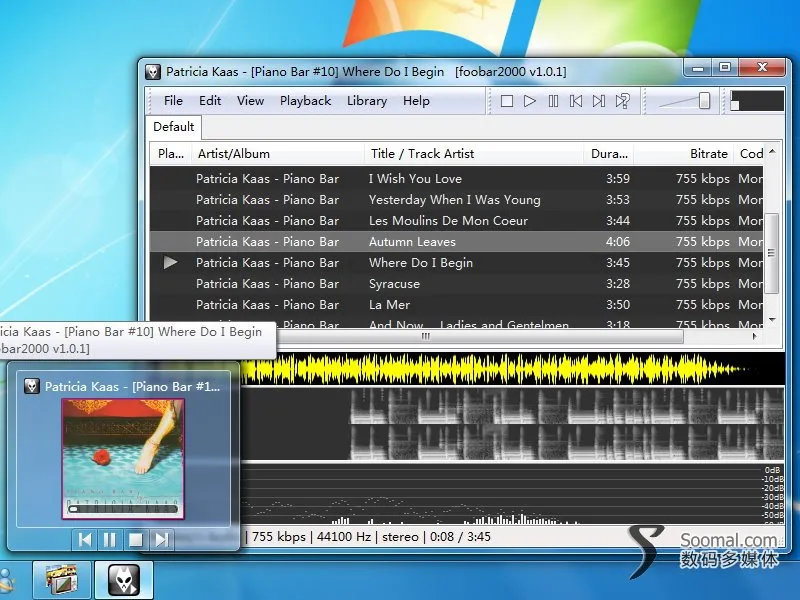Screen dimensions: 800x600
Task: Select the track Yesterday When I Was Young
Action: pos(457,200)
